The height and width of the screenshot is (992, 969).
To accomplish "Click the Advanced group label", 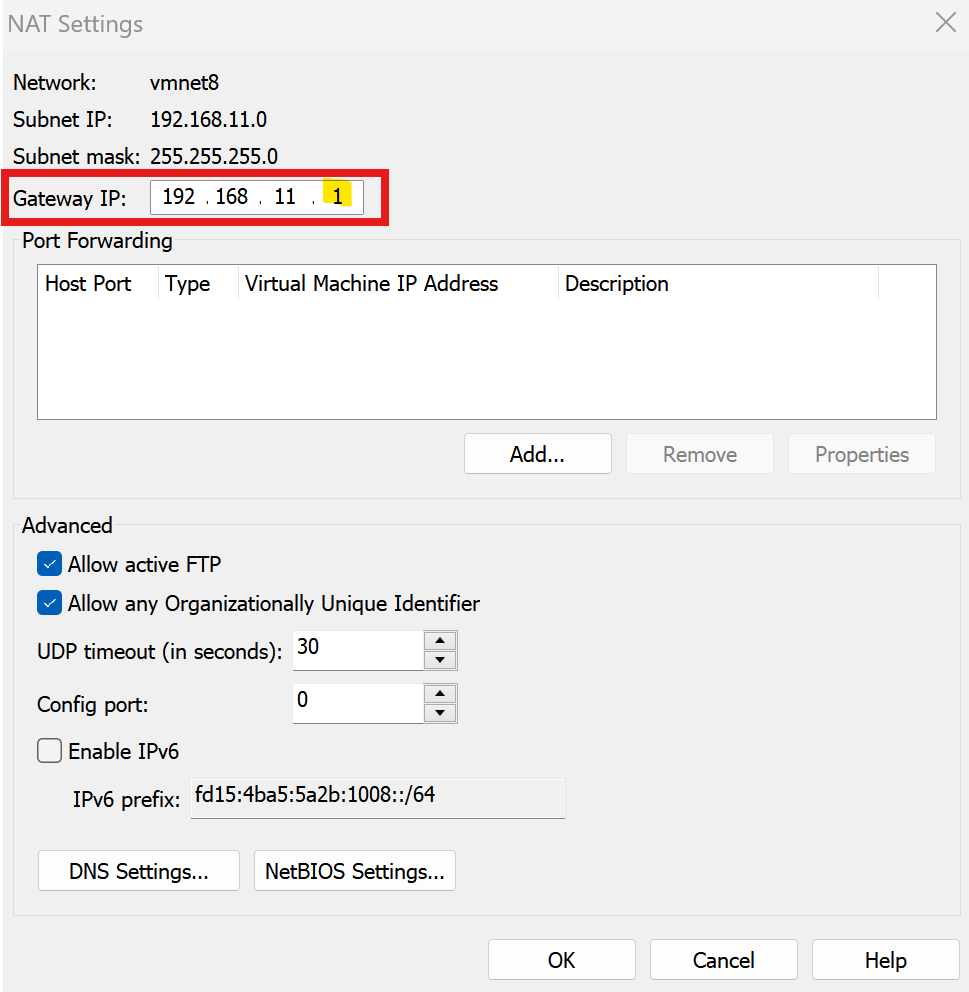I will tap(67, 525).
